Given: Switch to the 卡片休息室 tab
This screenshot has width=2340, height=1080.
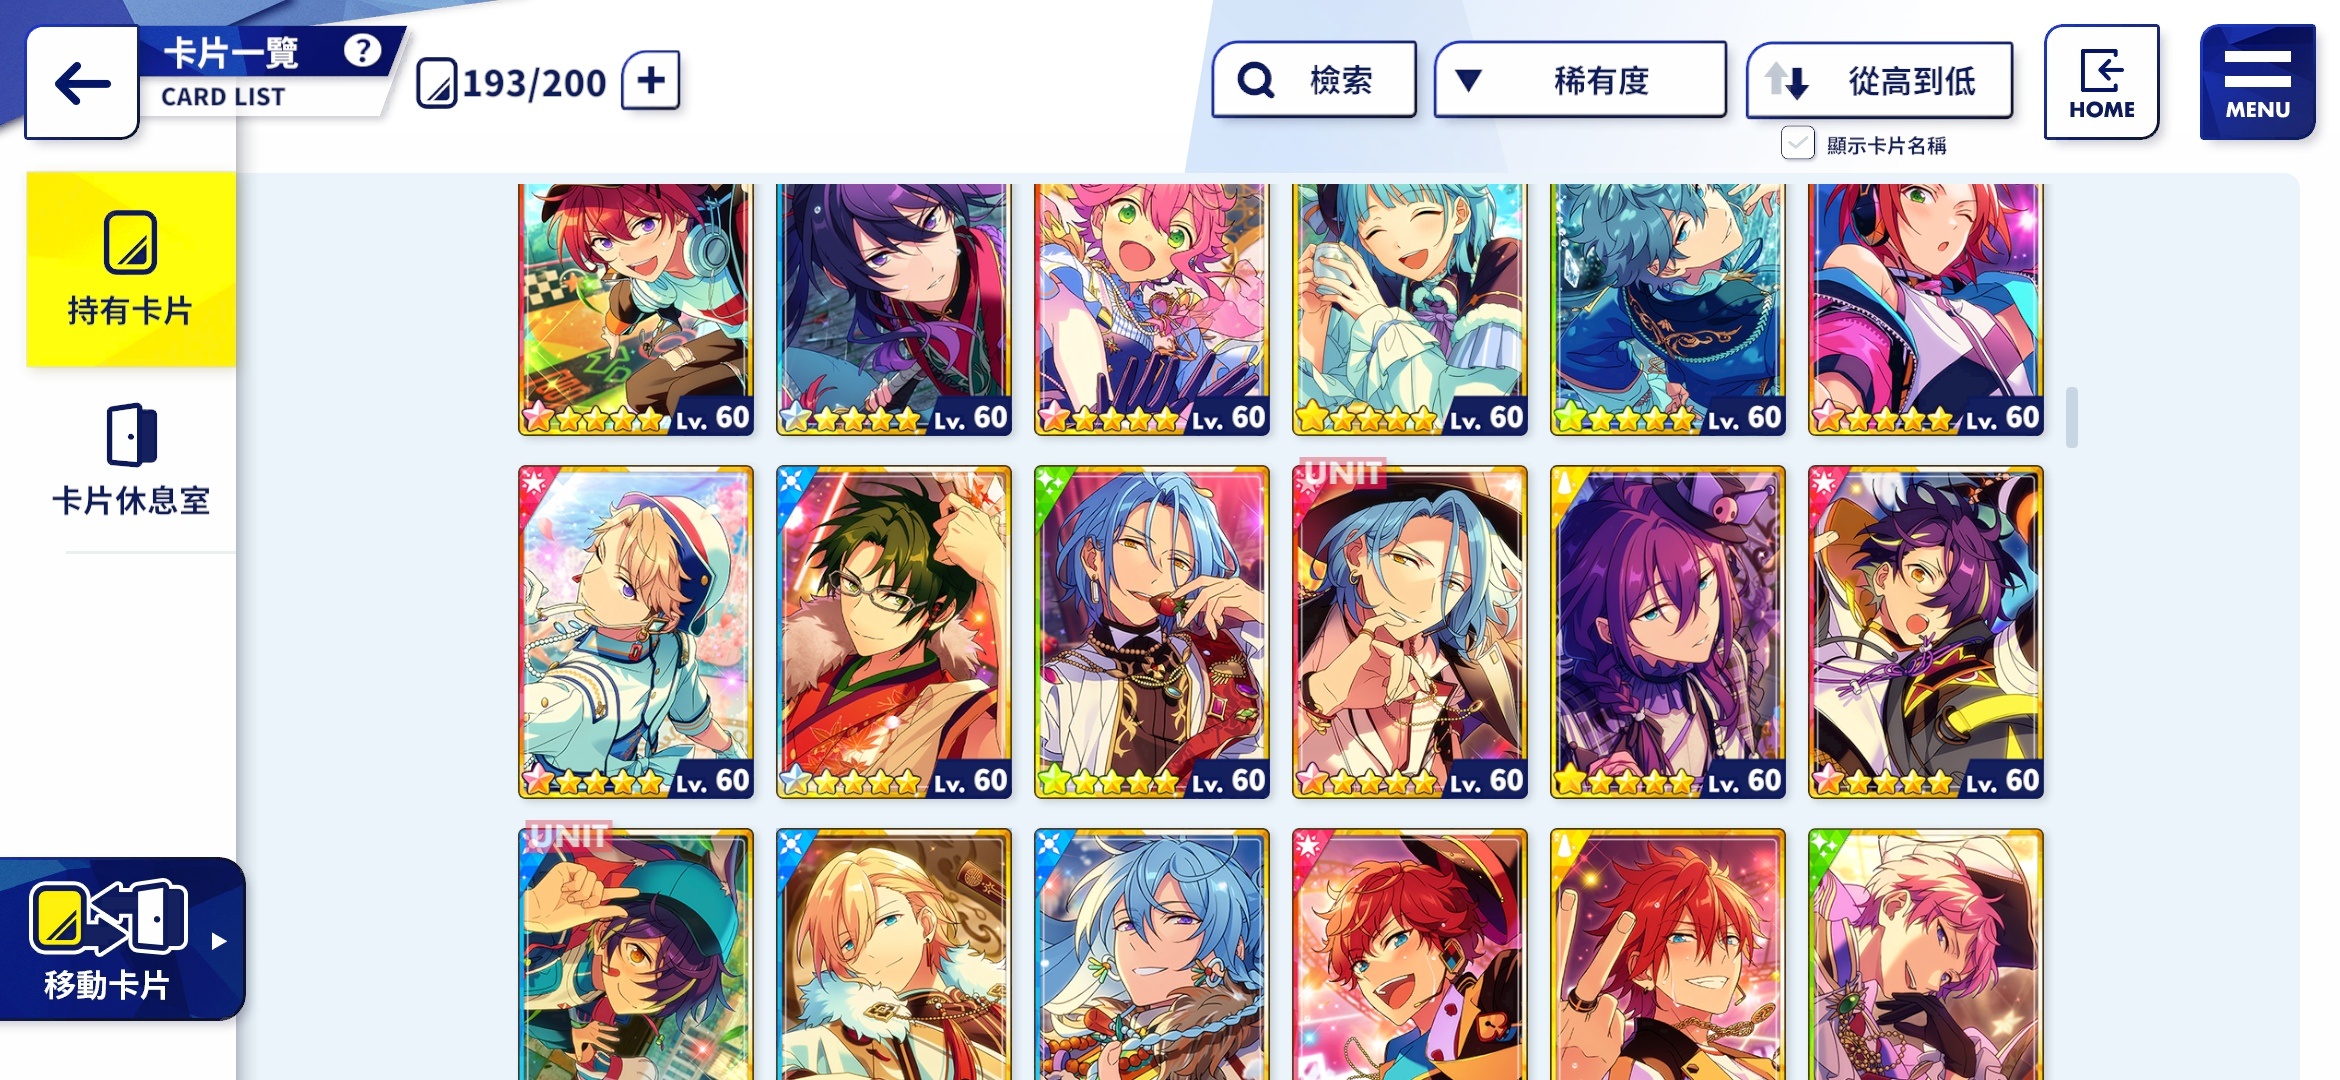Looking at the screenshot, I should pos(132,463).
